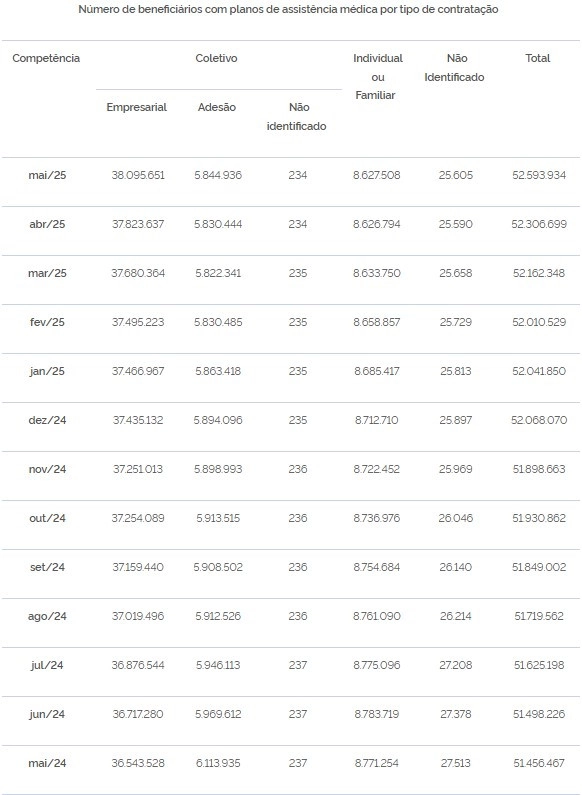Viewport: 582px width, 795px height.
Task: Click Adesão value 6.113.935
Action: 218,763
